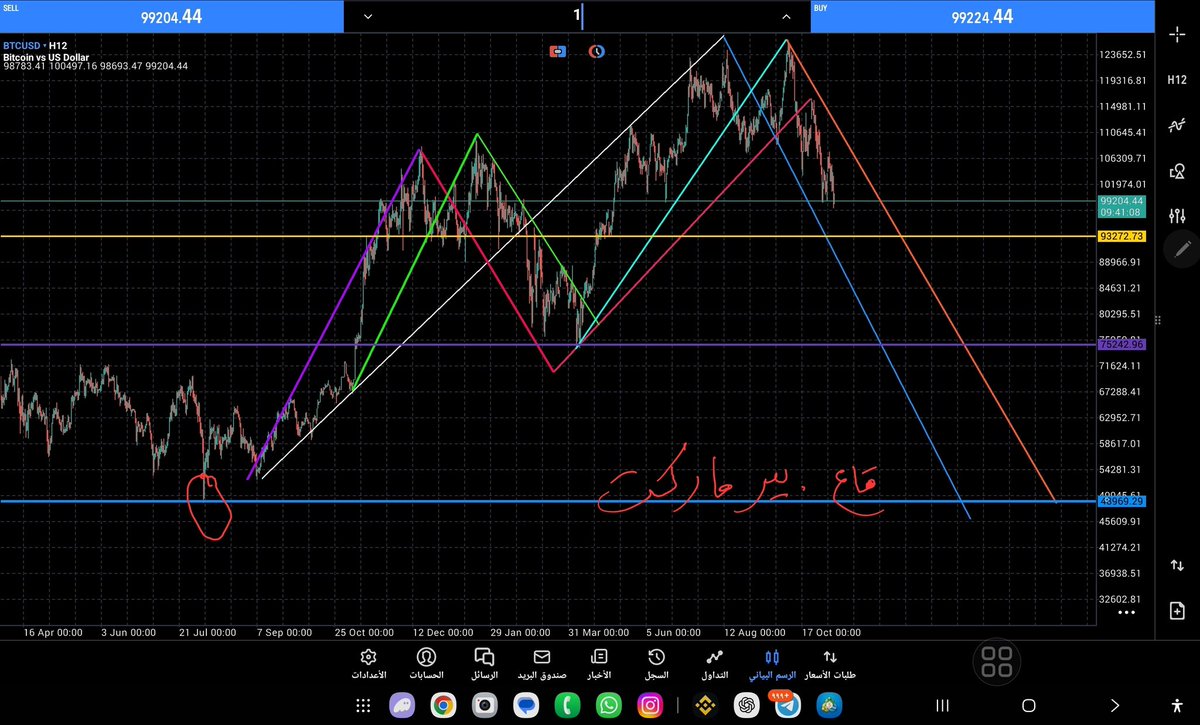Open the Trade tab (التداول)
This screenshot has width=1200, height=725.
(714, 664)
